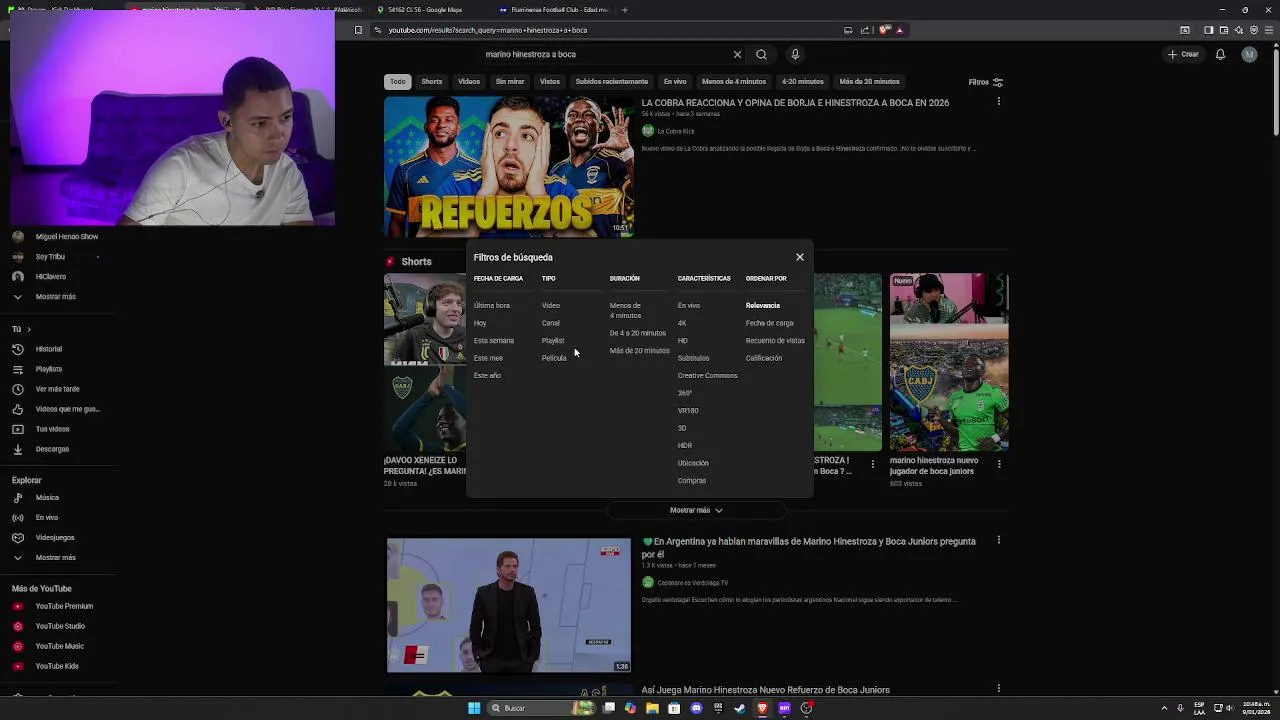The image size is (1280, 720).
Task: Select the Videos filter chip
Action: [x=469, y=81]
